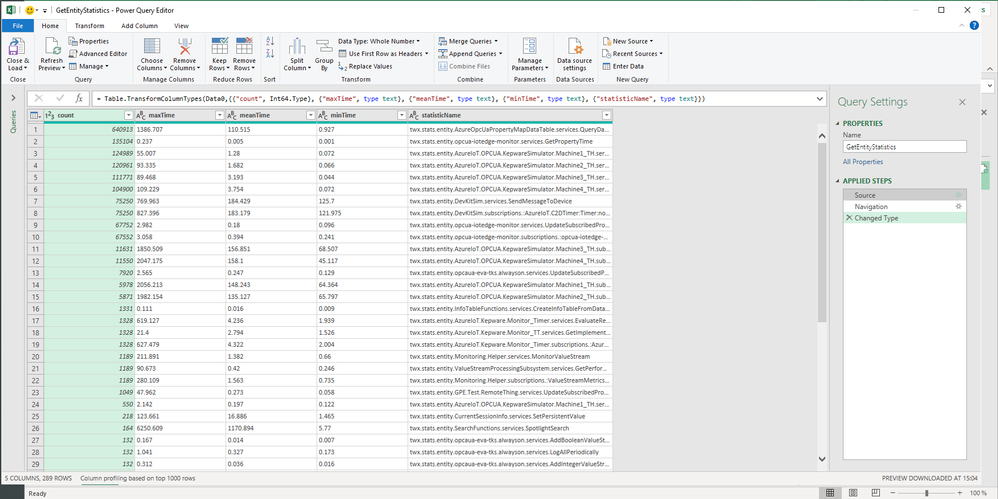Open the count column filter dropdown
The image size is (998, 499).
tap(129, 115)
